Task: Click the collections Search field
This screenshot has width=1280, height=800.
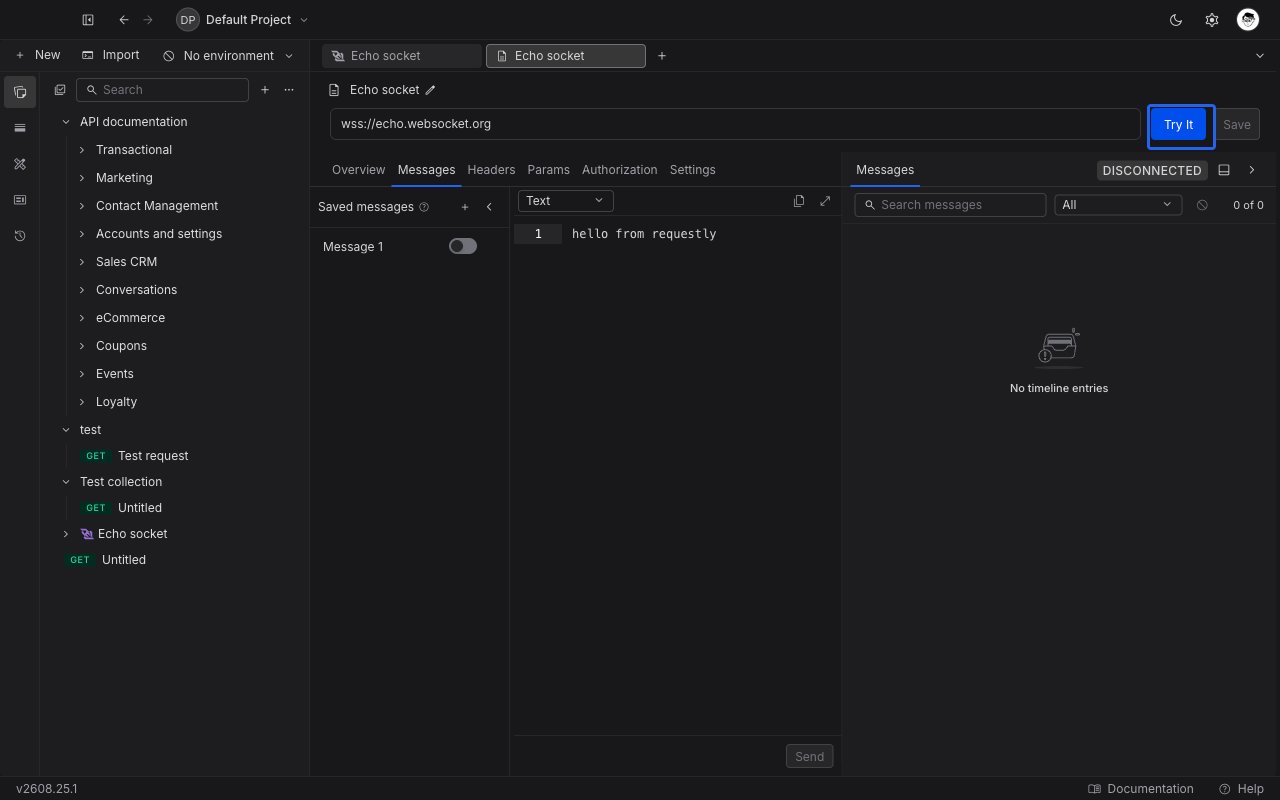Action: coord(162,90)
